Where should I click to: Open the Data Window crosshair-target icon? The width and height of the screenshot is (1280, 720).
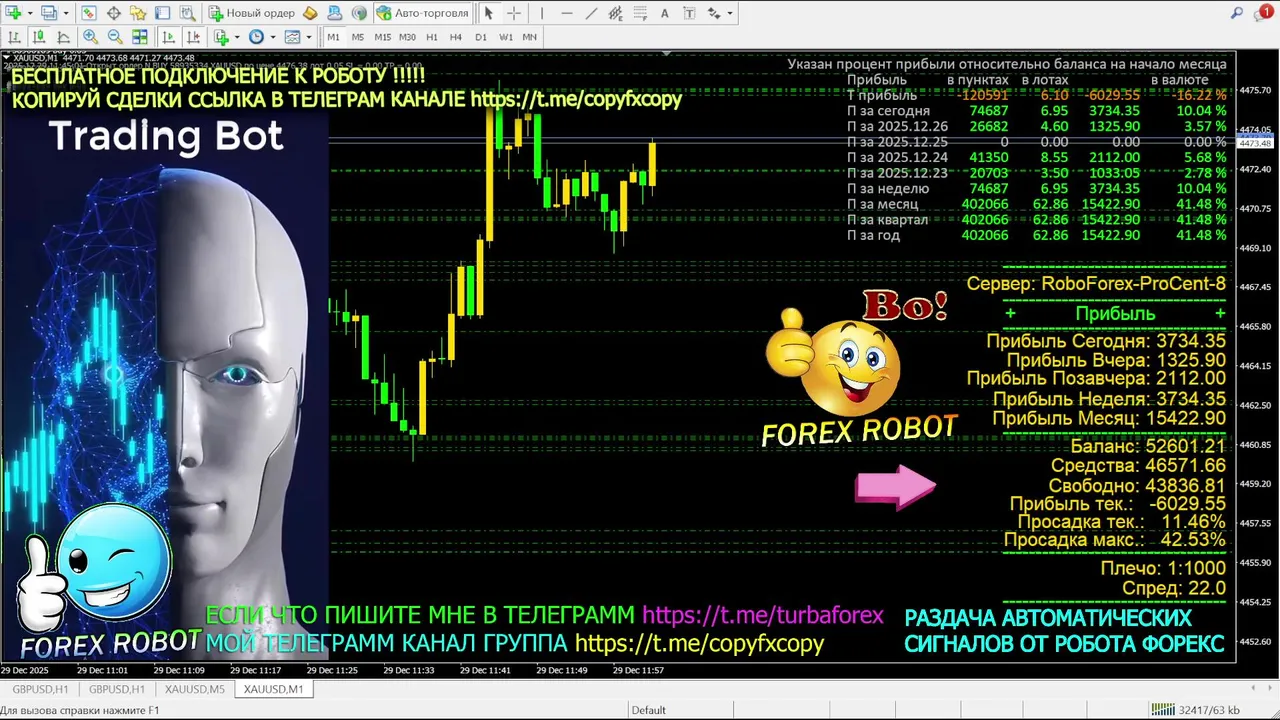pyautogui.click(x=114, y=13)
